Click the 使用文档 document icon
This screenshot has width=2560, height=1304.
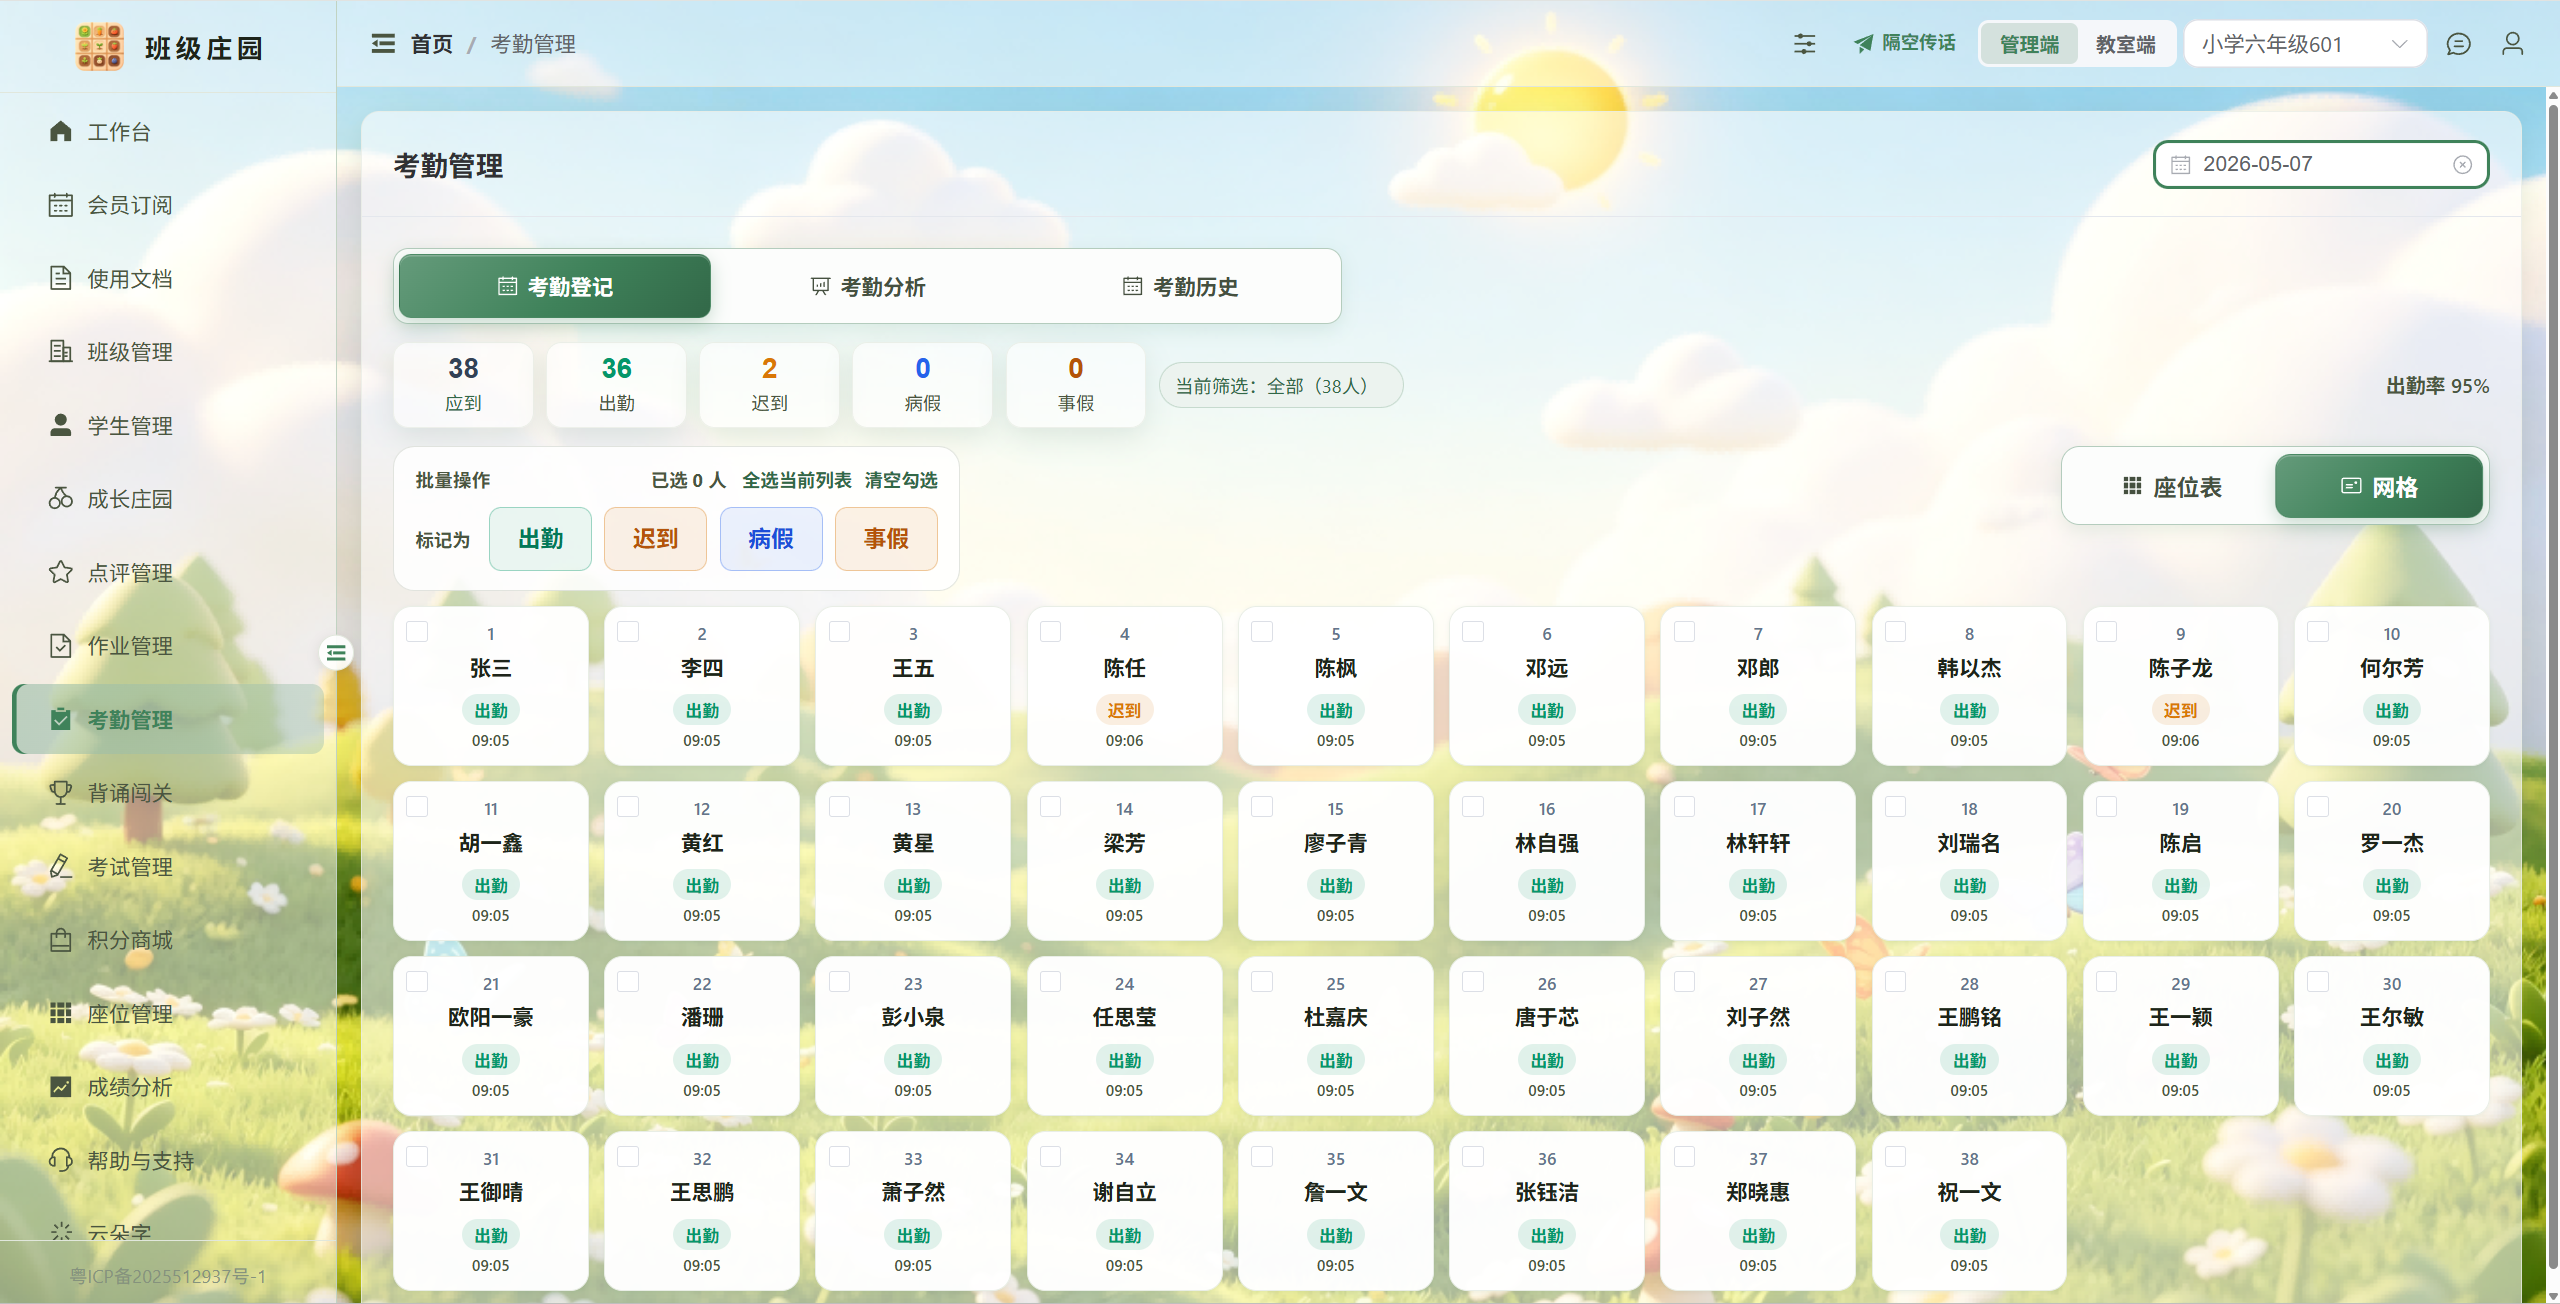61,278
